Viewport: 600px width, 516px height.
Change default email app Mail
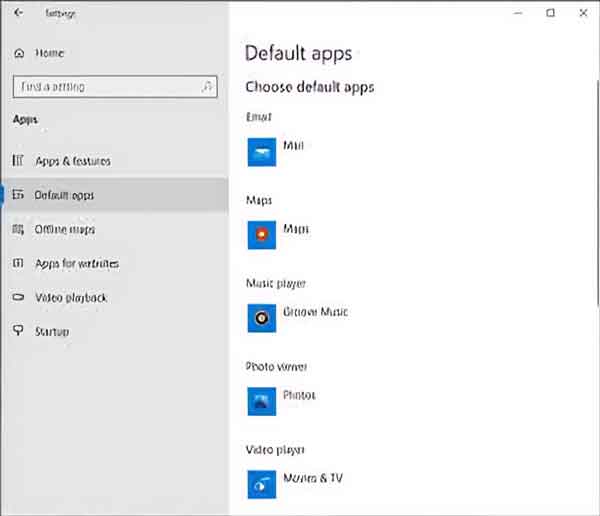pyautogui.click(x=293, y=145)
